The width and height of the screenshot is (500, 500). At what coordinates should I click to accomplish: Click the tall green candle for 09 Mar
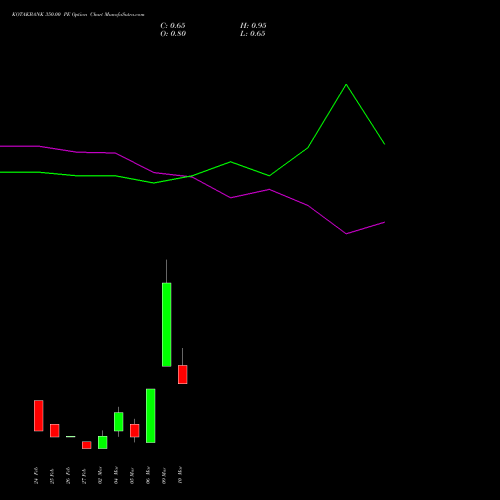pyautogui.click(x=167, y=325)
